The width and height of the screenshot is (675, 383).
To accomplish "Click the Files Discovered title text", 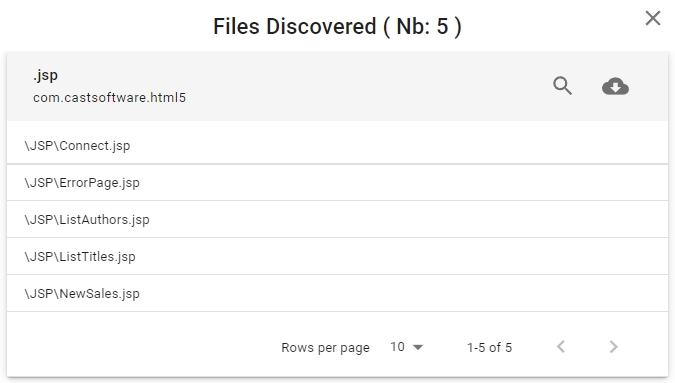I will point(294,26).
